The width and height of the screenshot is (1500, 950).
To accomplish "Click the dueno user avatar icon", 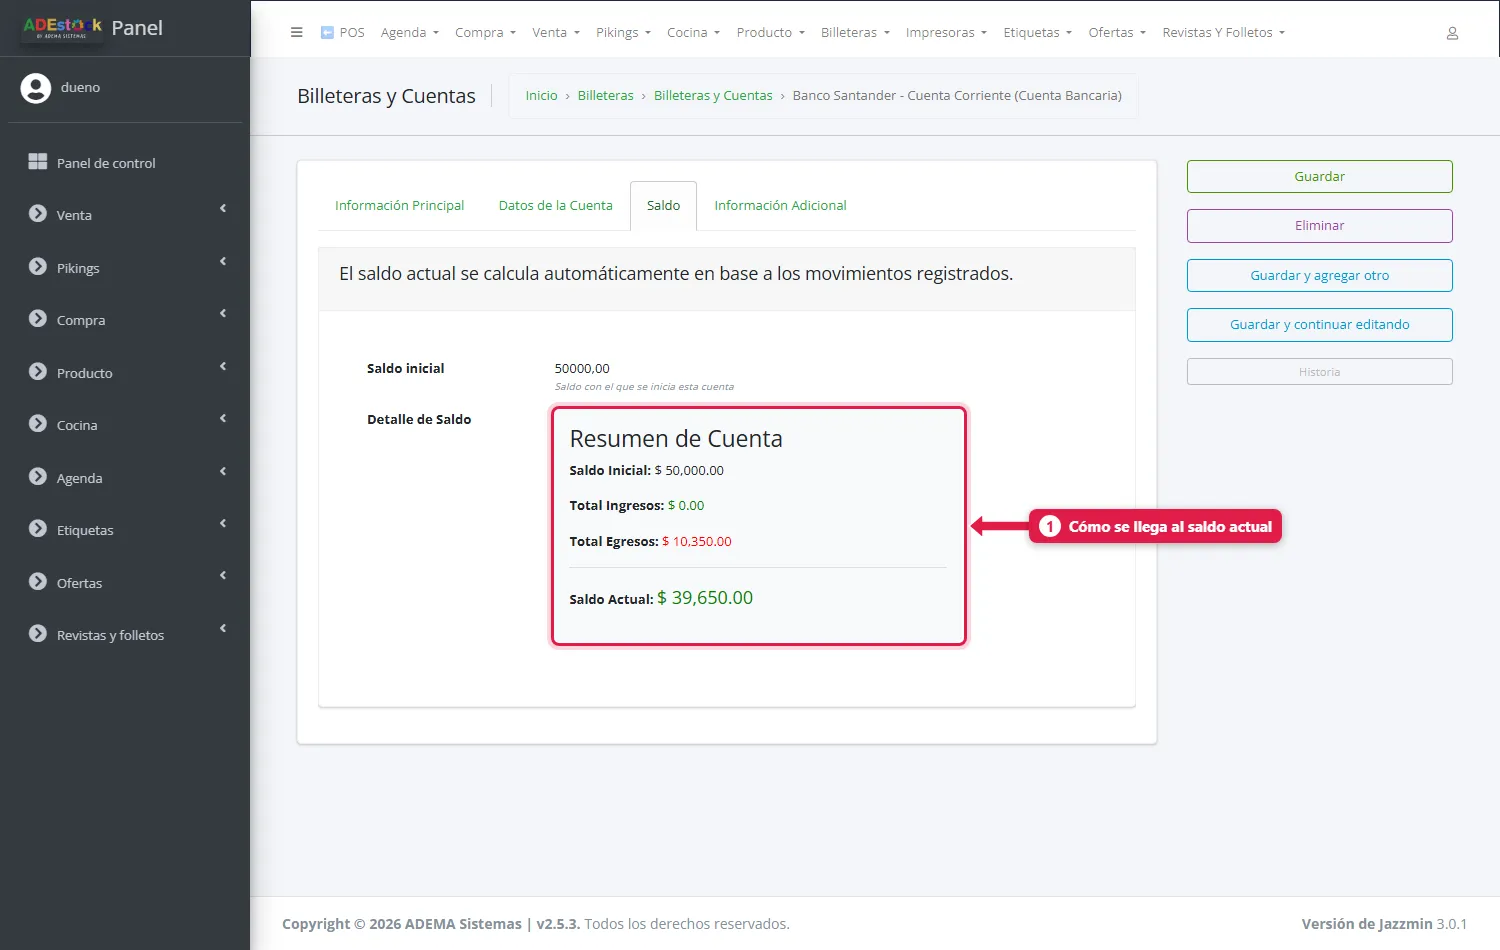I will tap(36, 88).
